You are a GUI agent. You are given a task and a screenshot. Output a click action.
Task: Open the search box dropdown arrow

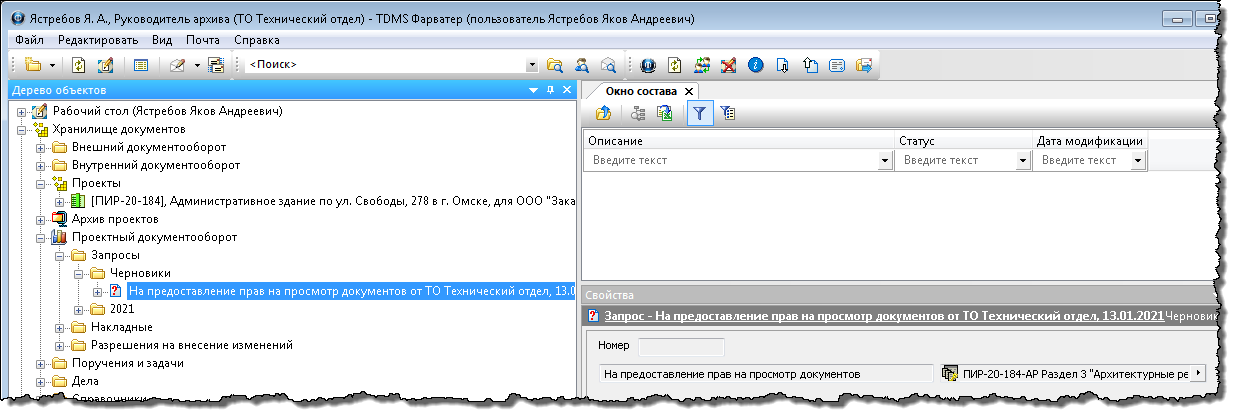532,65
